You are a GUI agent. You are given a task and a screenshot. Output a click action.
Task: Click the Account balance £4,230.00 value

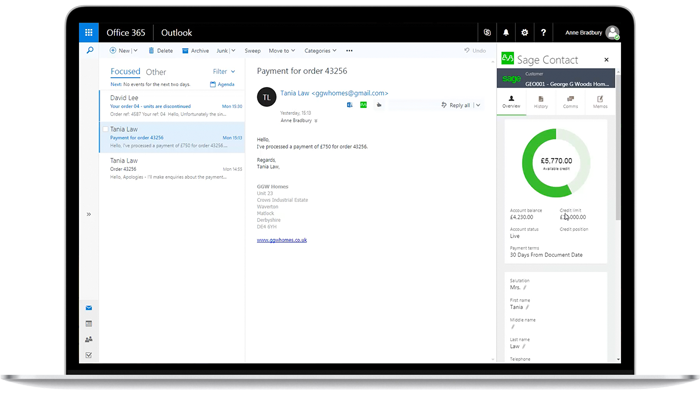click(x=521, y=217)
